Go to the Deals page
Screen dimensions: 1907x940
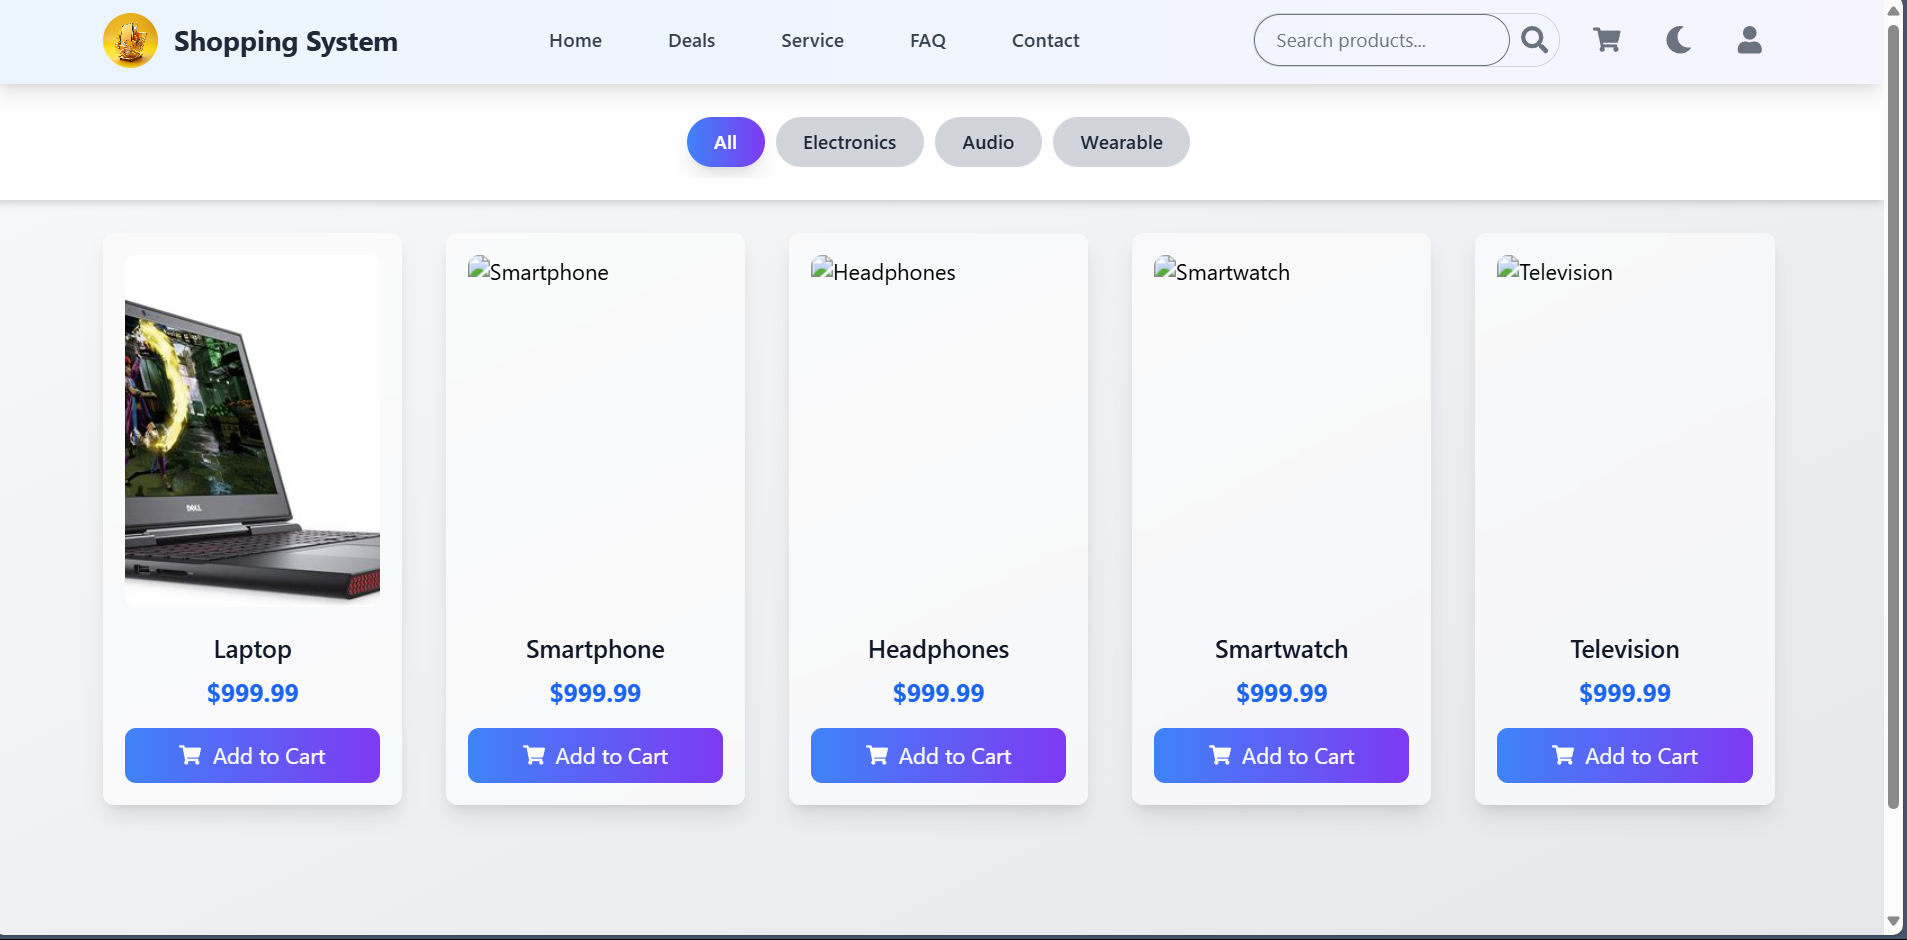tap(691, 41)
